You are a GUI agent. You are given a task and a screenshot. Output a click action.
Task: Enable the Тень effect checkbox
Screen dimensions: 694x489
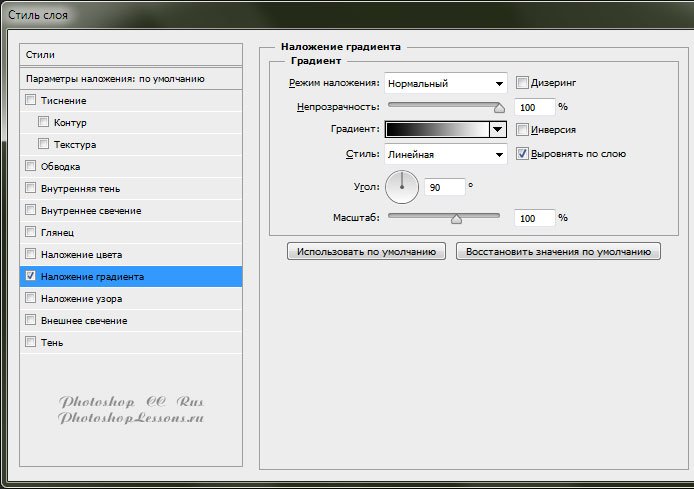[30, 342]
